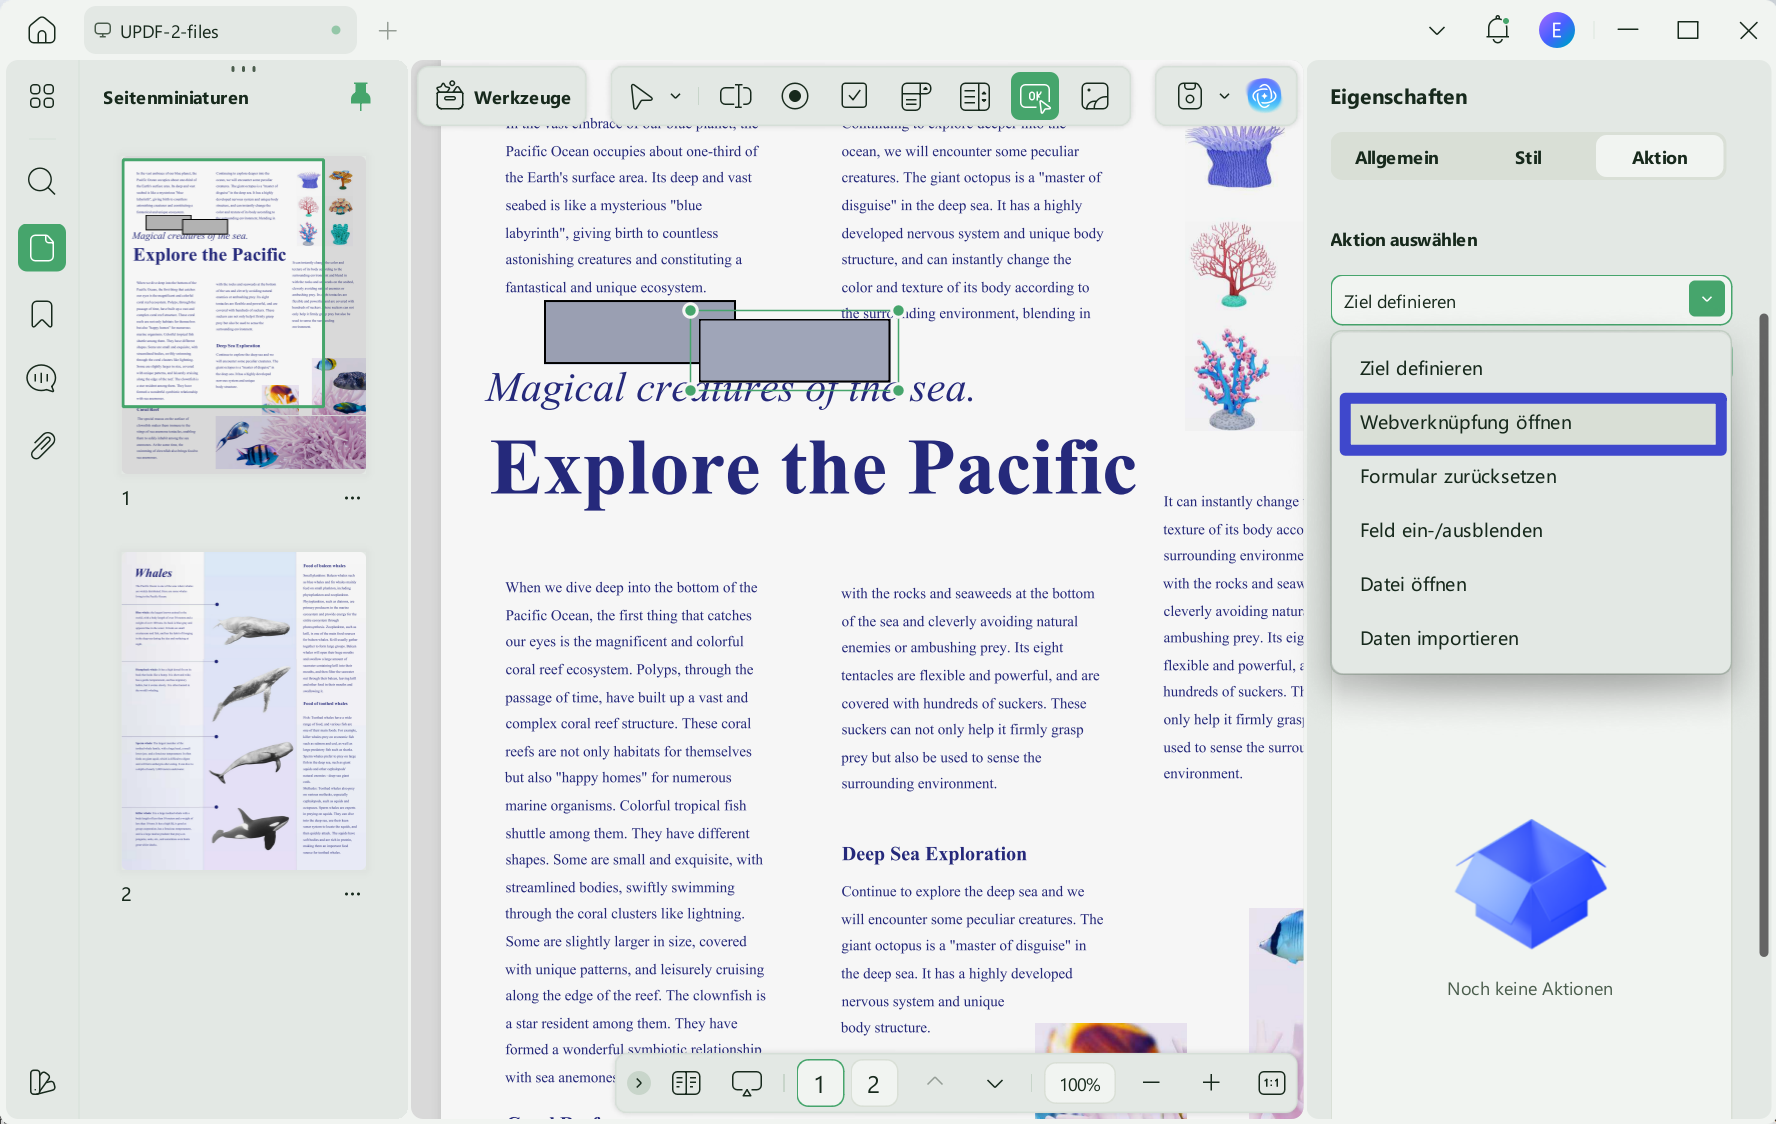Open page 2 thumbnail options menu
The width and height of the screenshot is (1776, 1124).
352,894
